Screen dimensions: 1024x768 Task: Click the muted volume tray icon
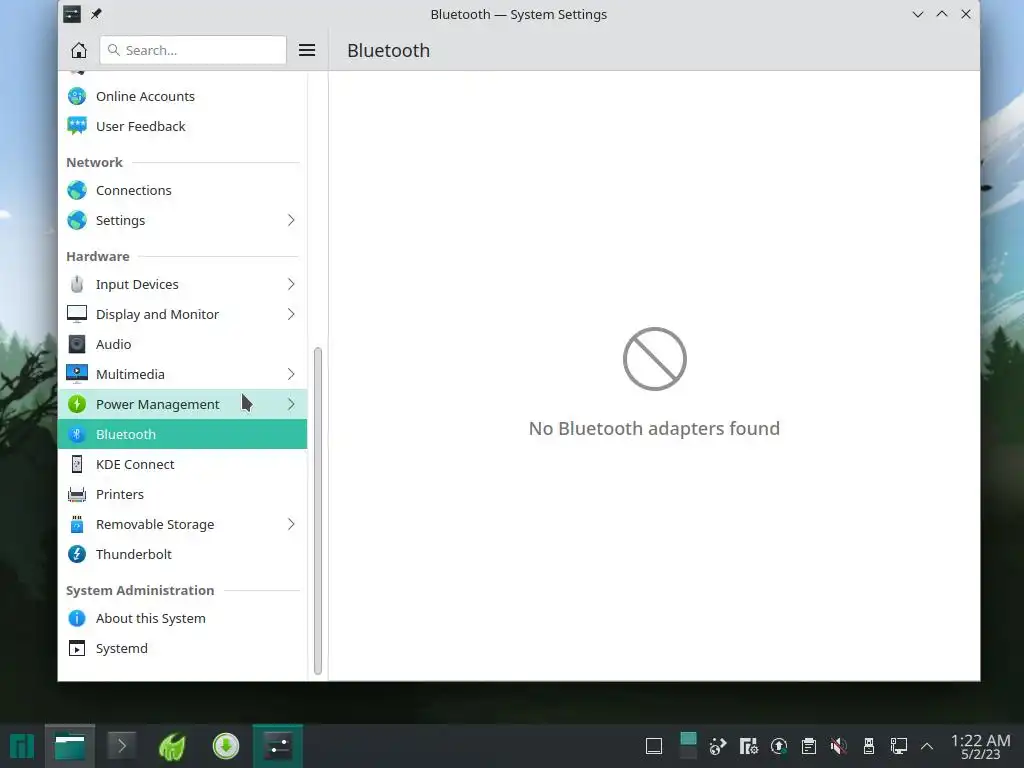839,746
